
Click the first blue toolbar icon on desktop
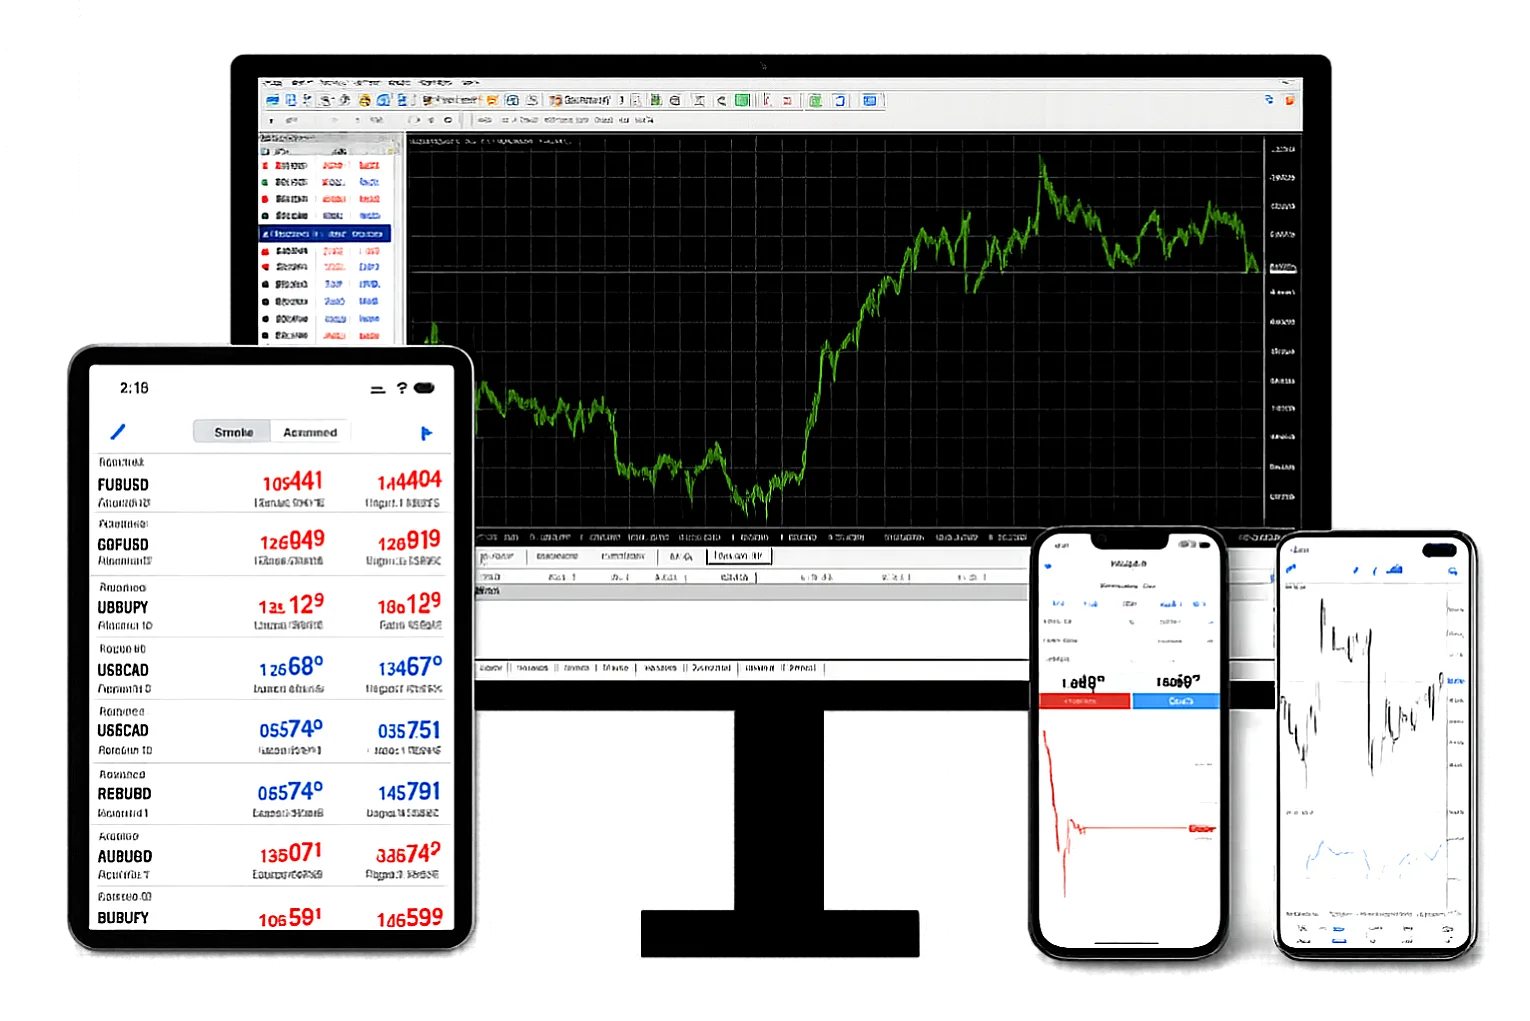(273, 100)
